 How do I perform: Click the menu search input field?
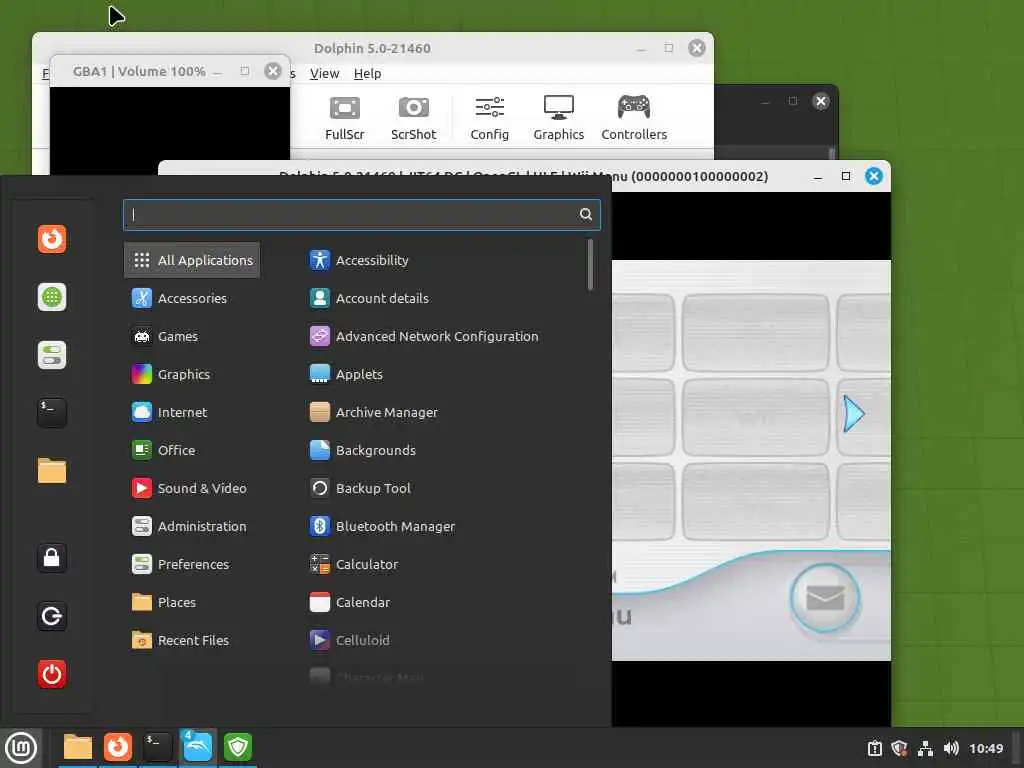click(x=361, y=214)
